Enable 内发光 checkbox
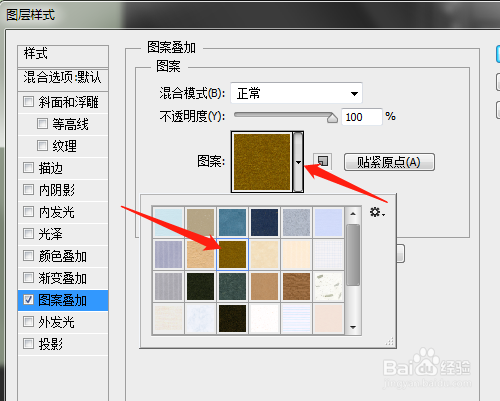500x401 pixels. point(28,212)
